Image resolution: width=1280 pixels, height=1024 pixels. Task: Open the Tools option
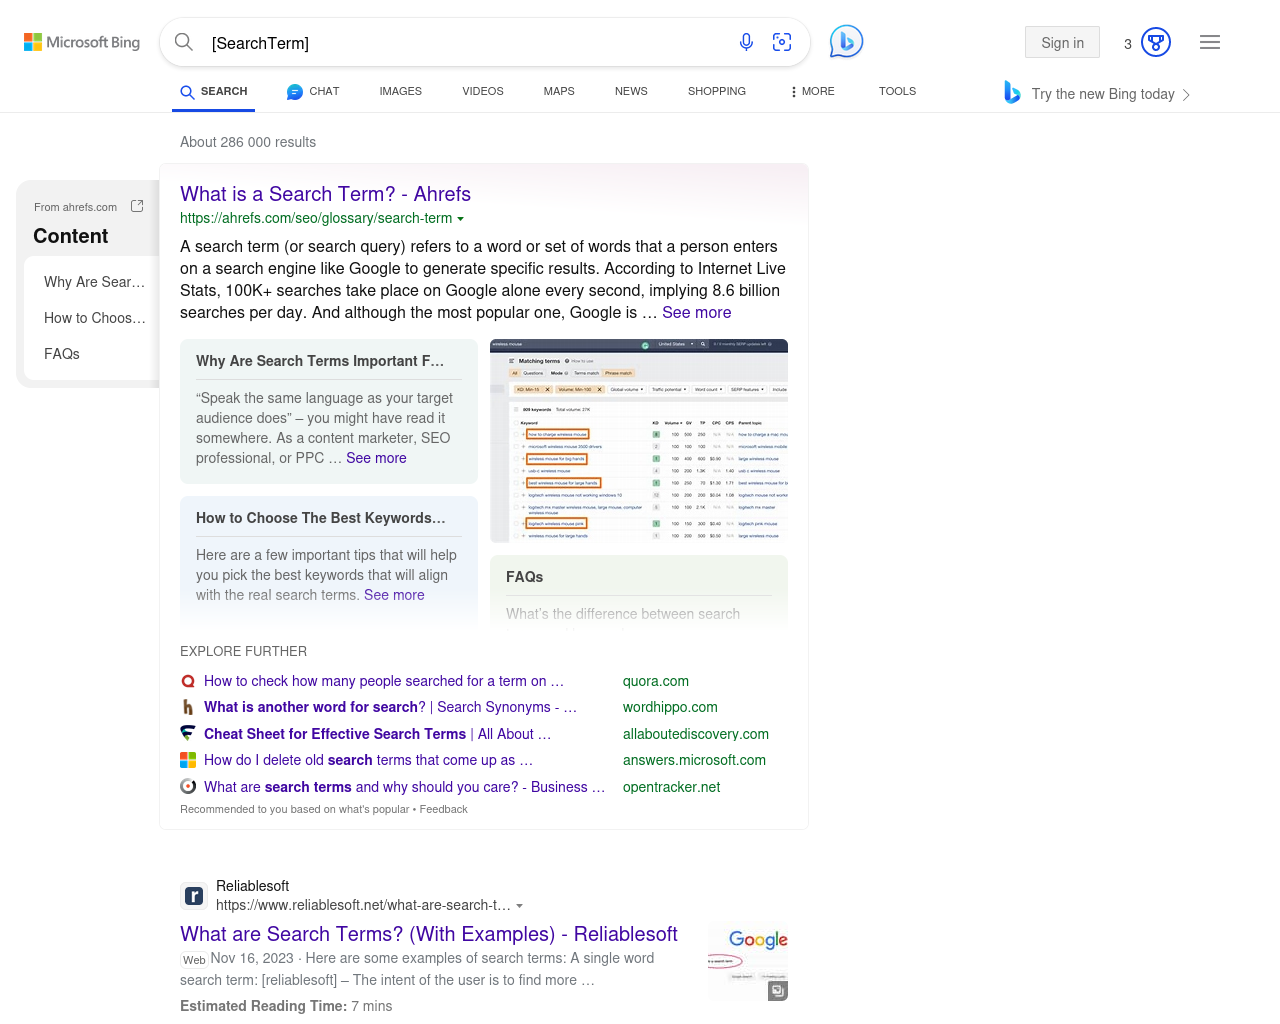pos(897,91)
